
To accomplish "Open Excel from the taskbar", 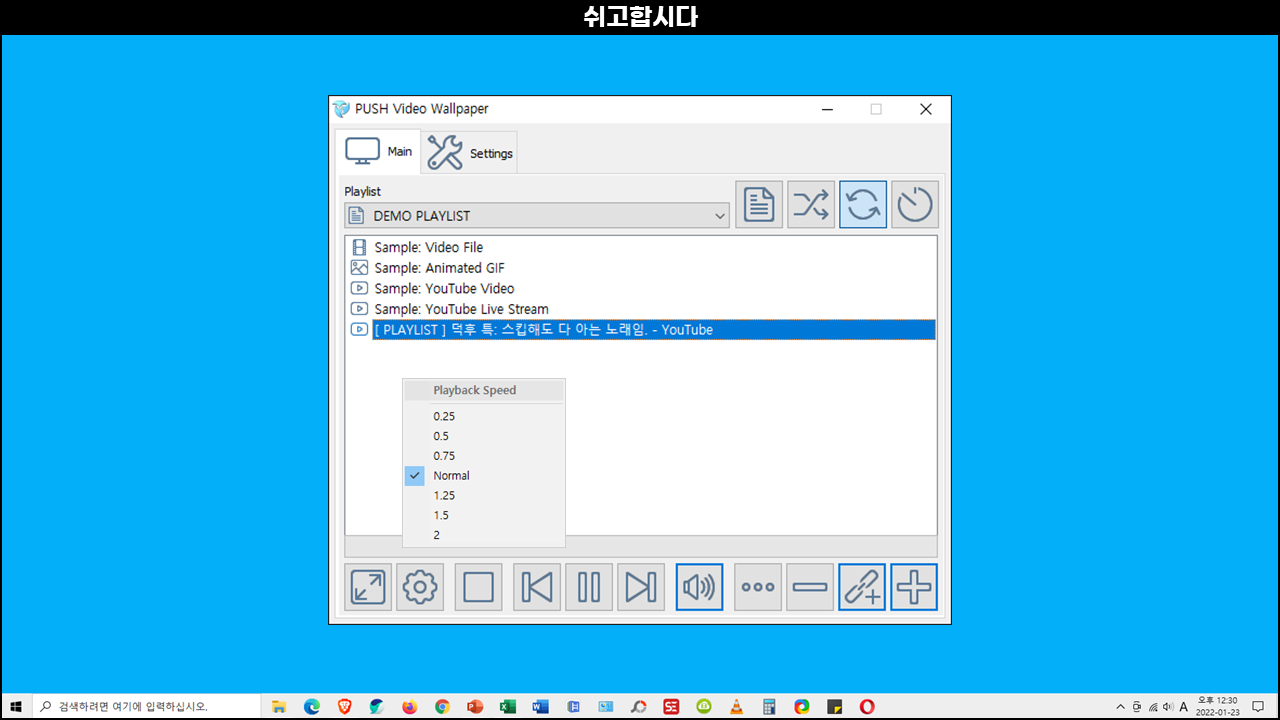I will pos(508,706).
